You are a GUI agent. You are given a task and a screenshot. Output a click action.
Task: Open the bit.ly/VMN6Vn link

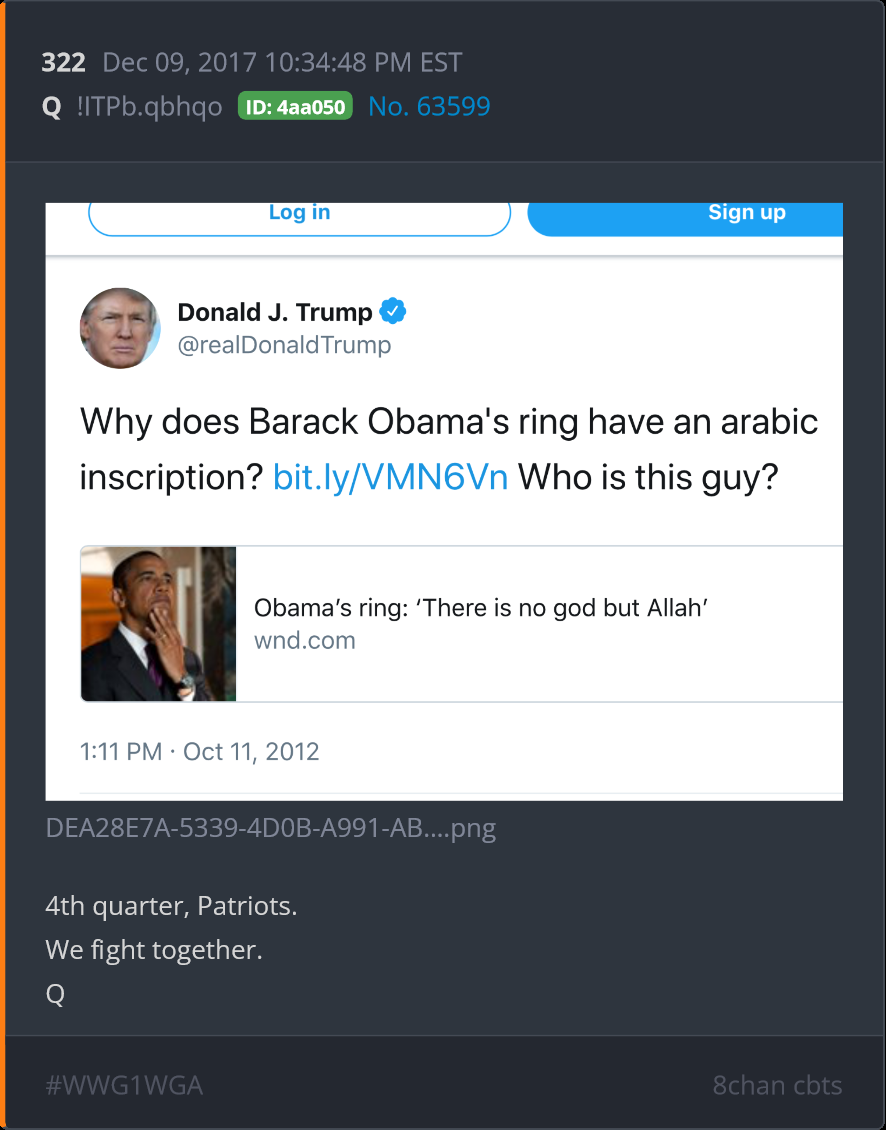click(390, 477)
